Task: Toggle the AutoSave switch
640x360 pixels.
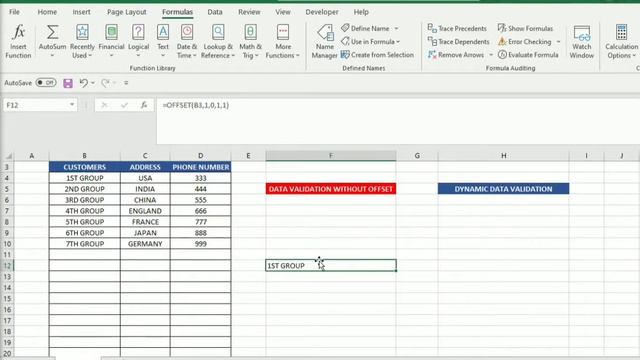Action: (46, 83)
